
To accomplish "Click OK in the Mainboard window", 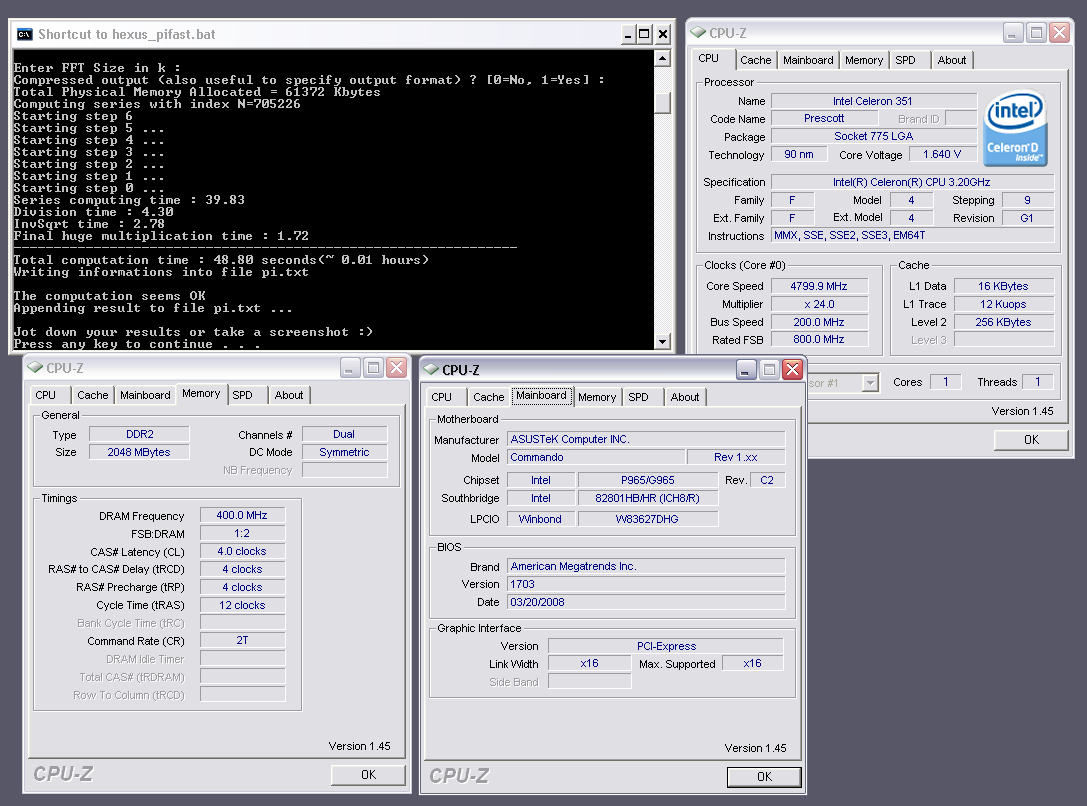I will tap(765, 777).
